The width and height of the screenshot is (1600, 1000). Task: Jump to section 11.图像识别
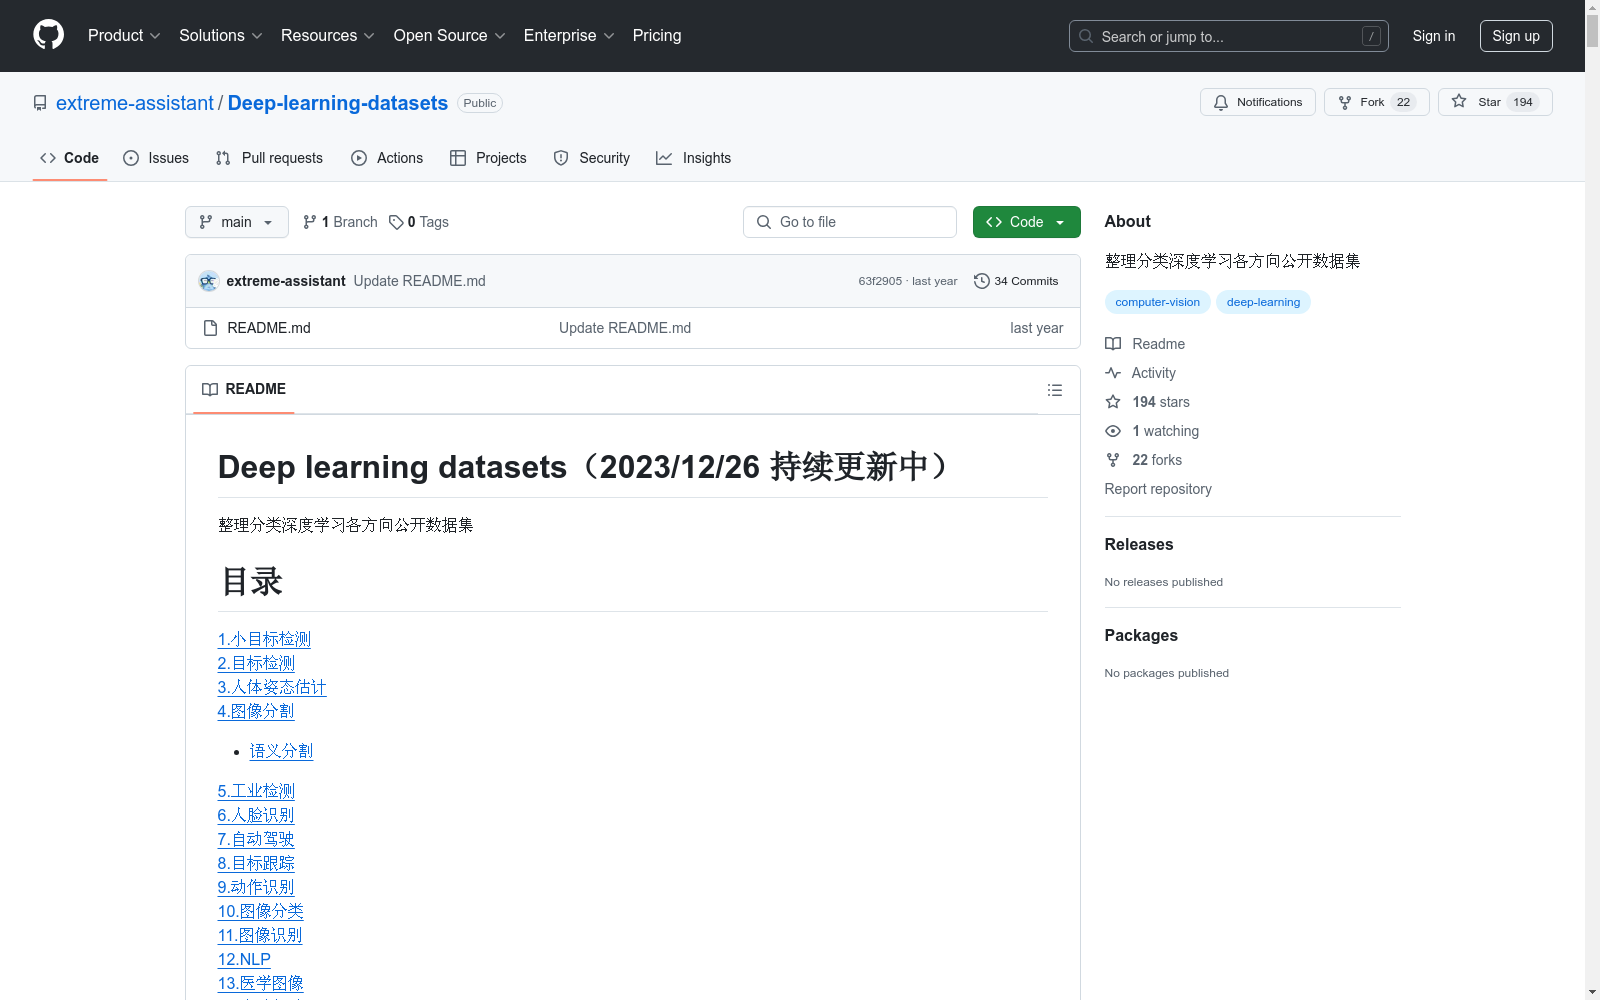coord(260,935)
